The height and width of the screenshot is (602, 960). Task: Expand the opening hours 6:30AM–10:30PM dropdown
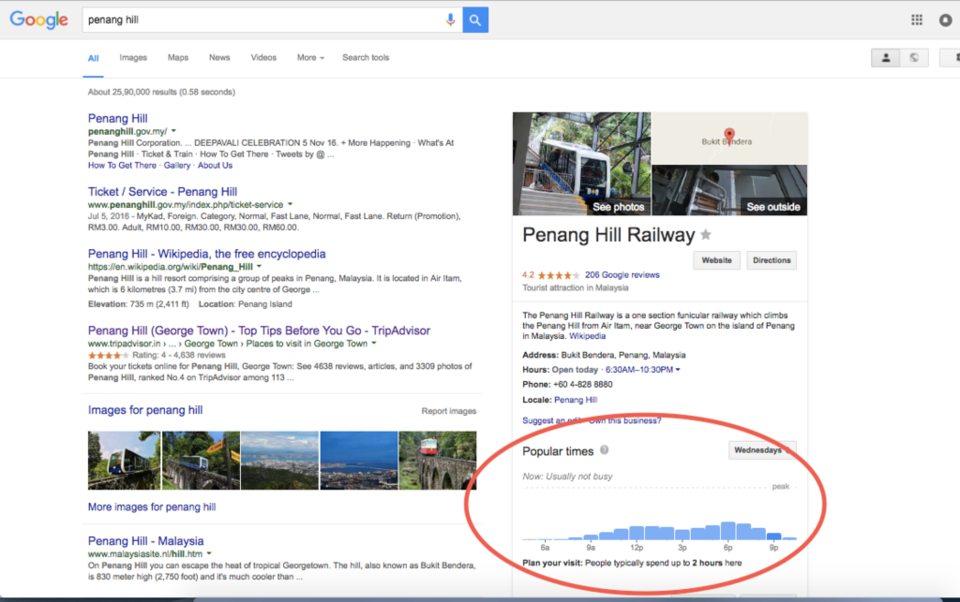[x=643, y=370]
